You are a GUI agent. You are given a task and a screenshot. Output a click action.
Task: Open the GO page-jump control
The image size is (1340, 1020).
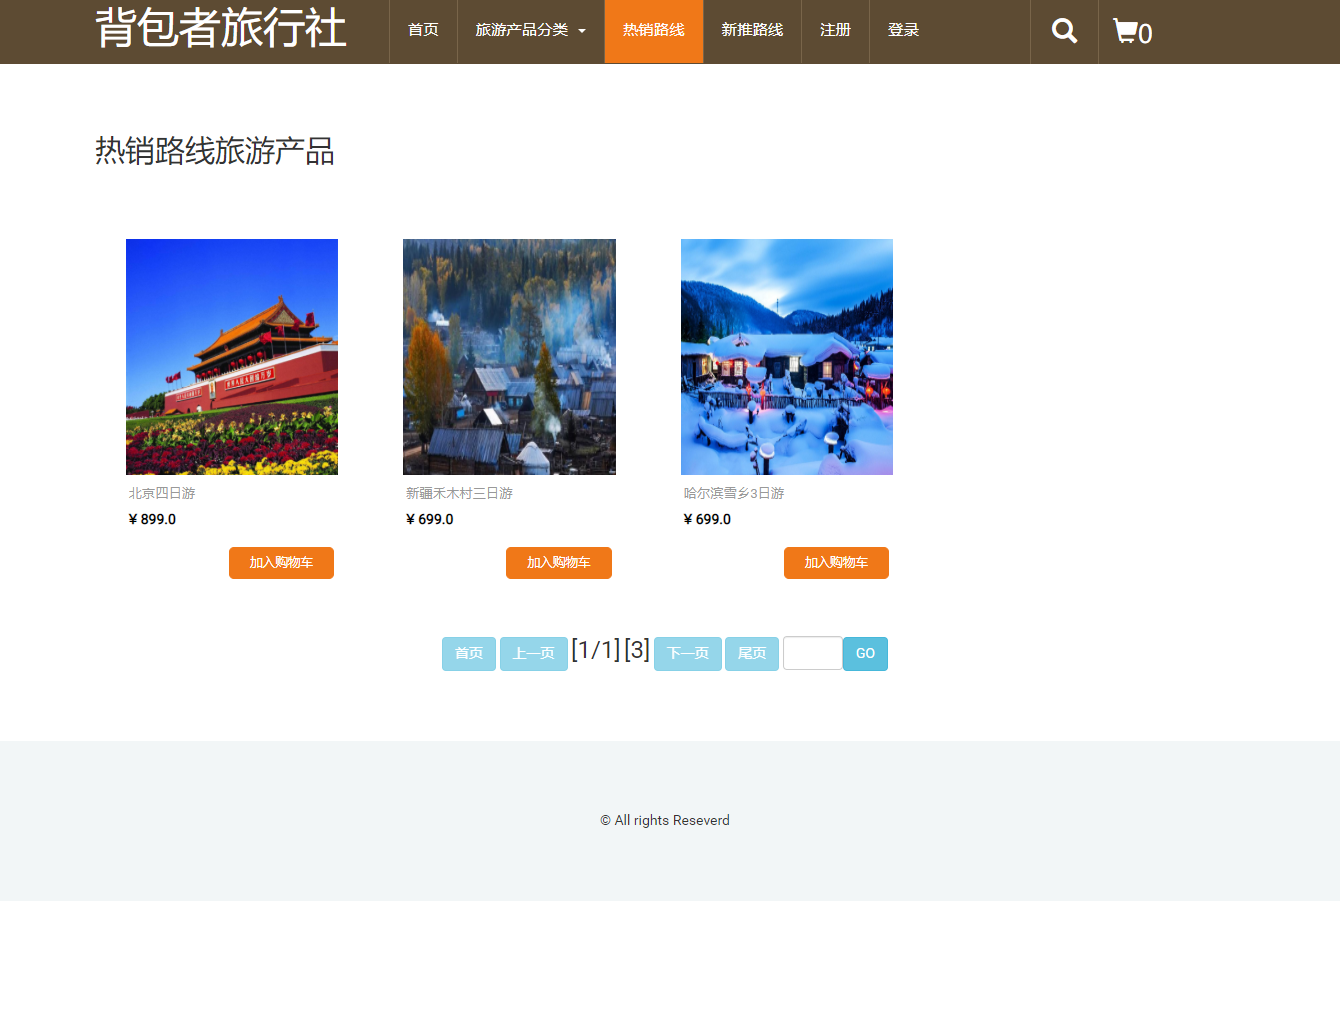point(865,653)
